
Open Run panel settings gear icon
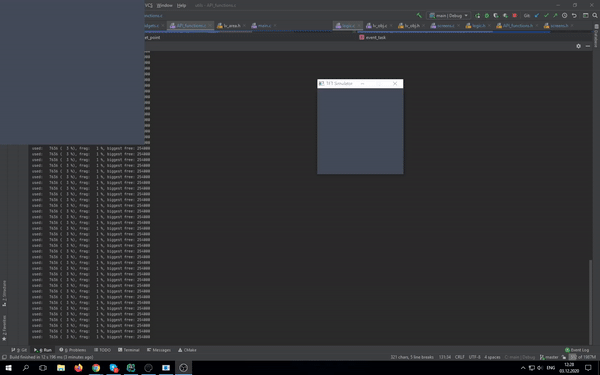pyautogui.click(x=579, y=46)
